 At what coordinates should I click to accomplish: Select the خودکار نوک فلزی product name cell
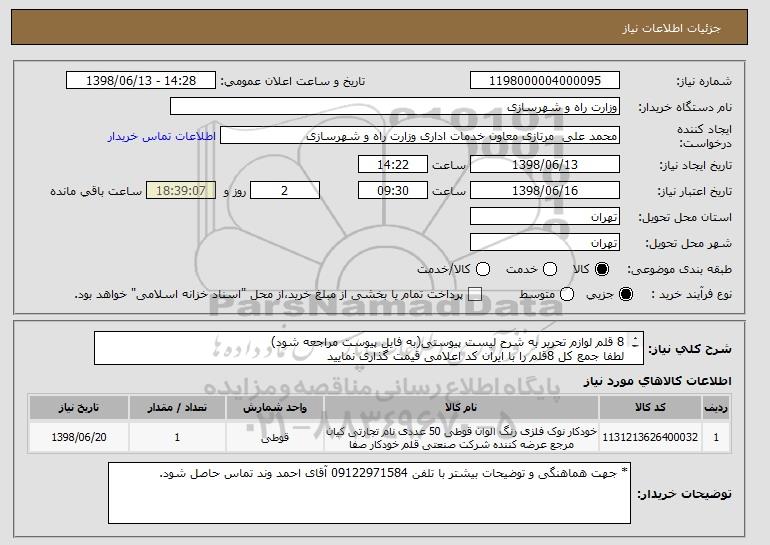461,437
